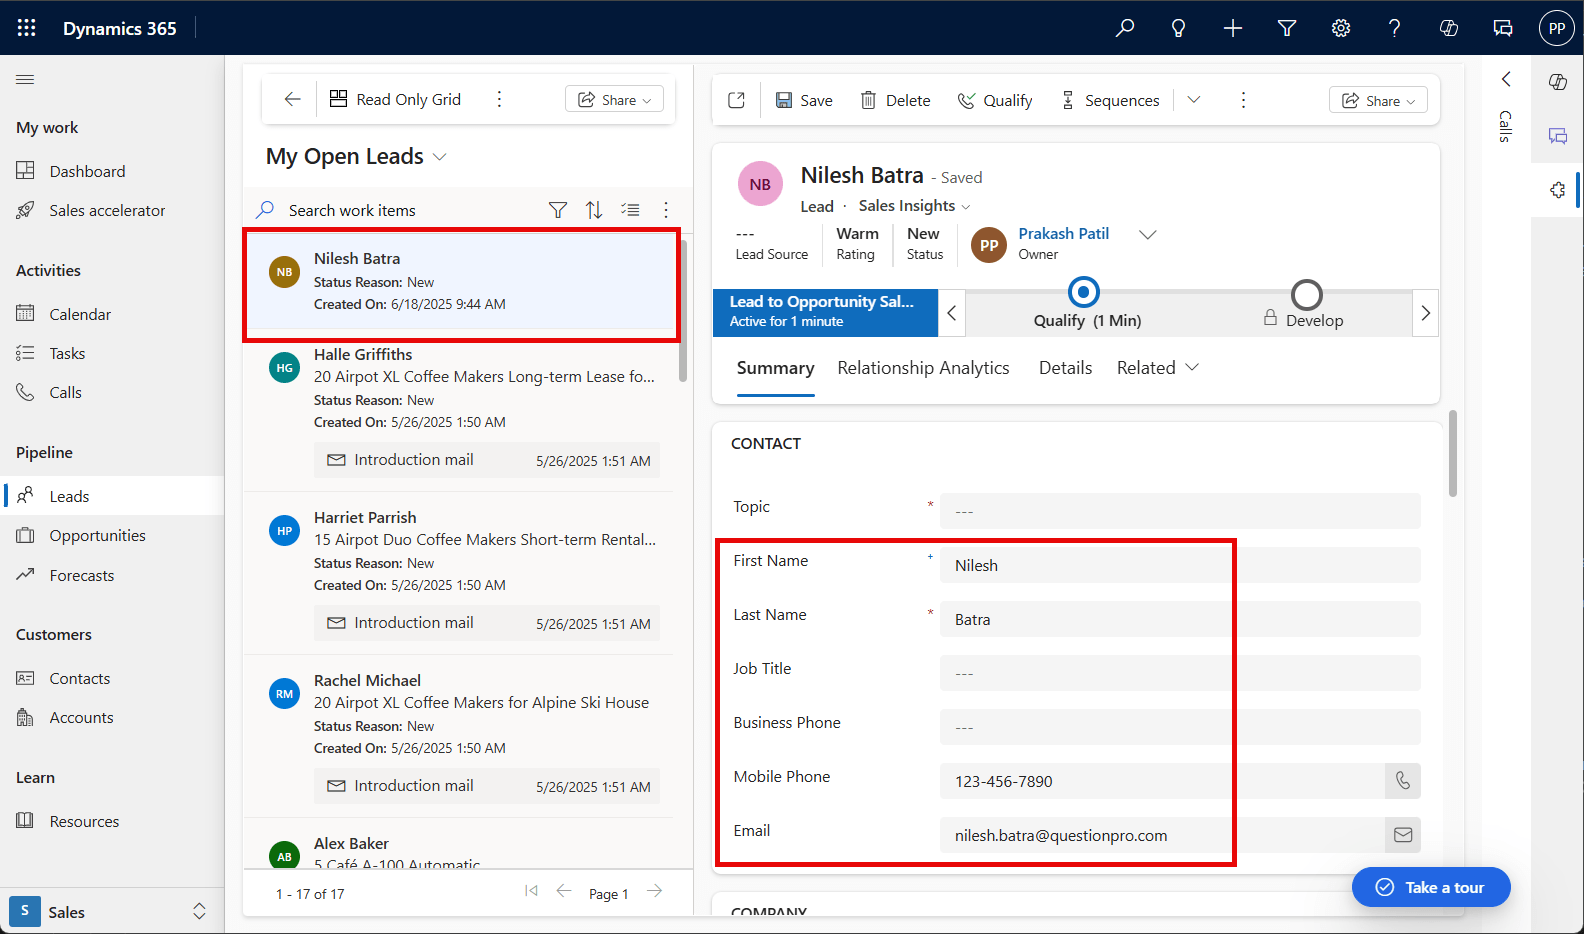The image size is (1584, 934).
Task: Click the sort arrows icon in work list
Action: pos(594,210)
